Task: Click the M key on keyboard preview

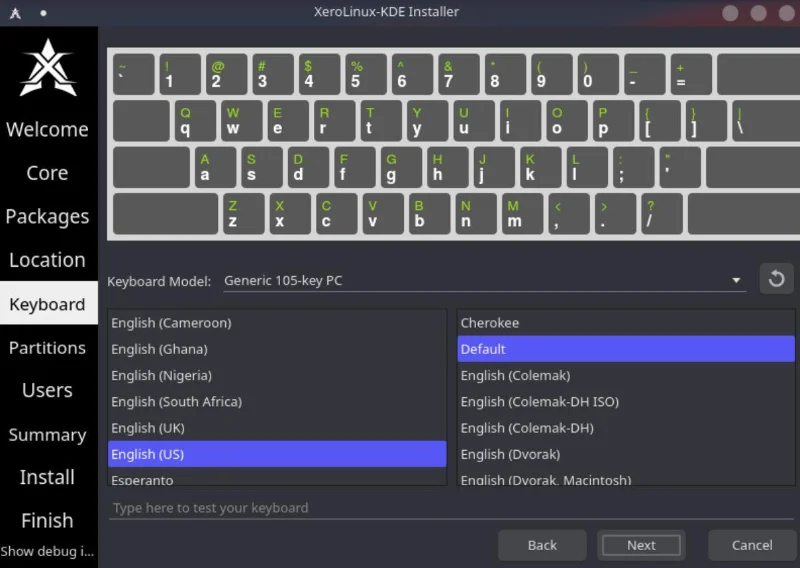Action: coord(522,214)
